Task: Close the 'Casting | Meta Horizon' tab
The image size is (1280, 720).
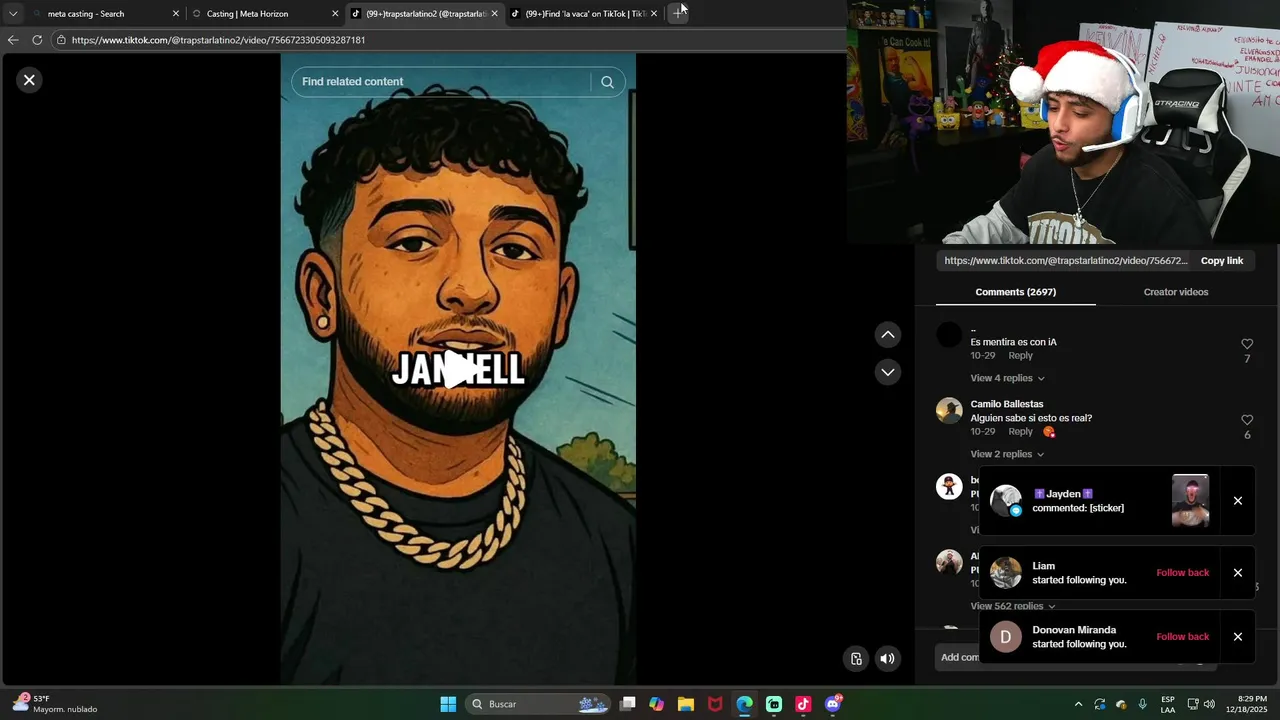Action: tap(335, 14)
